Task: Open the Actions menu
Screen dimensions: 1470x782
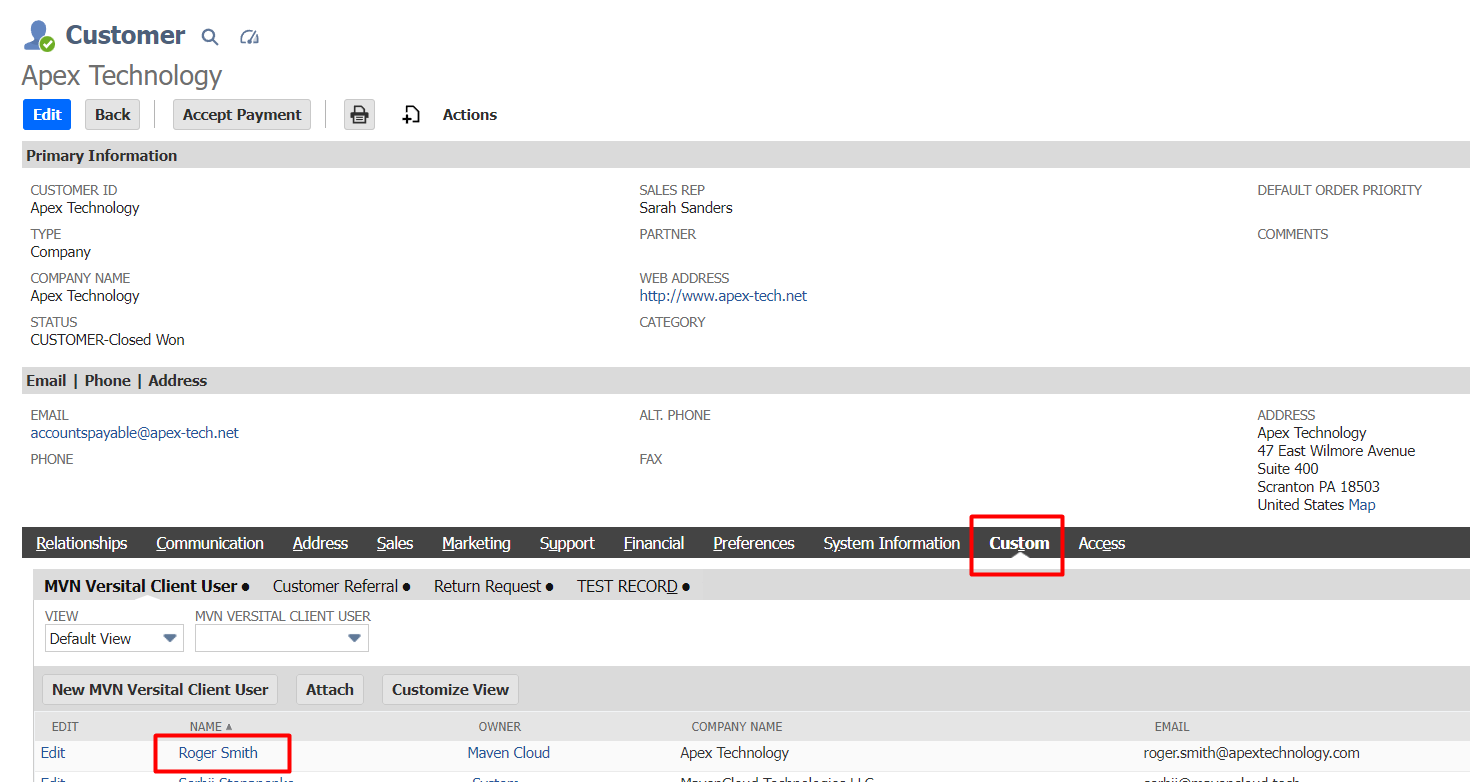Action: click(469, 115)
